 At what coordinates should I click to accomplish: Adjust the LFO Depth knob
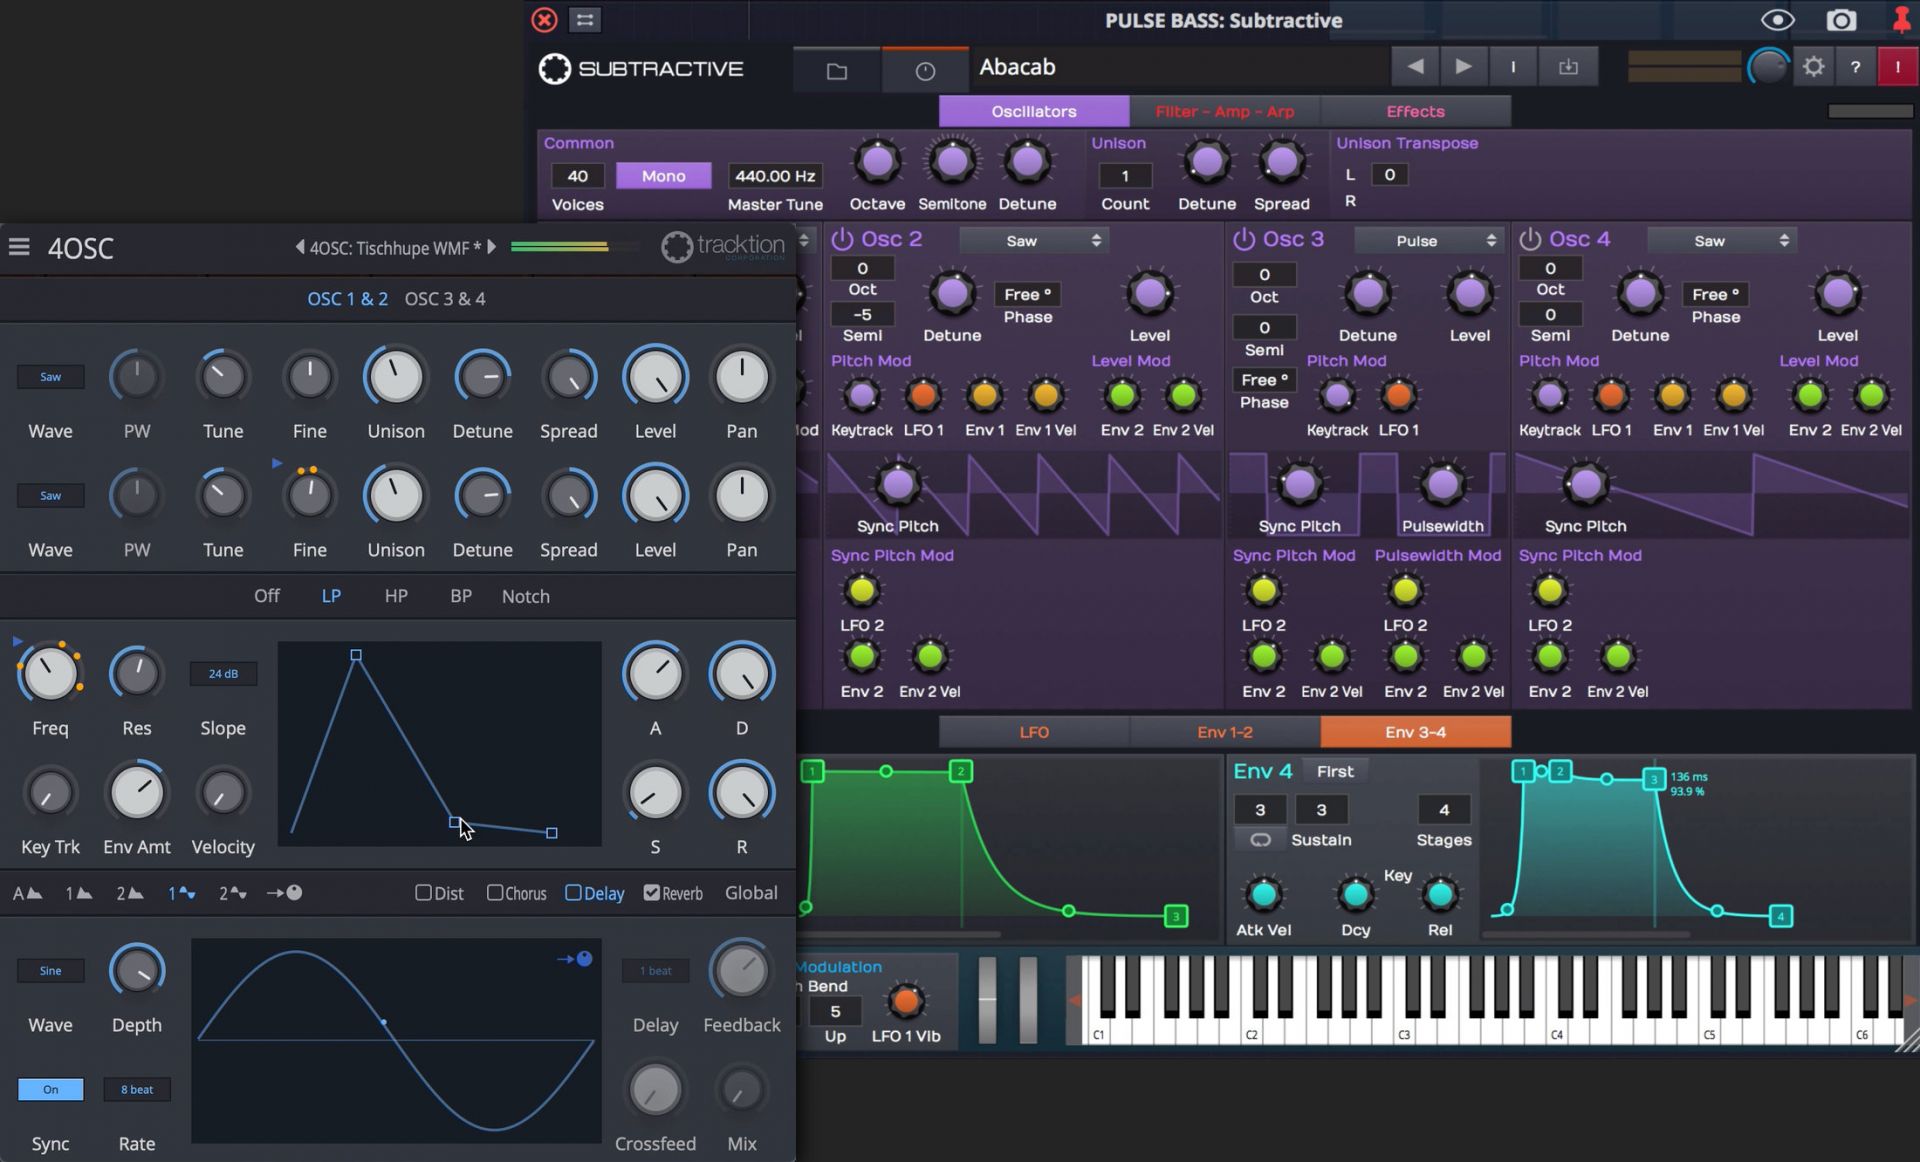pos(137,971)
